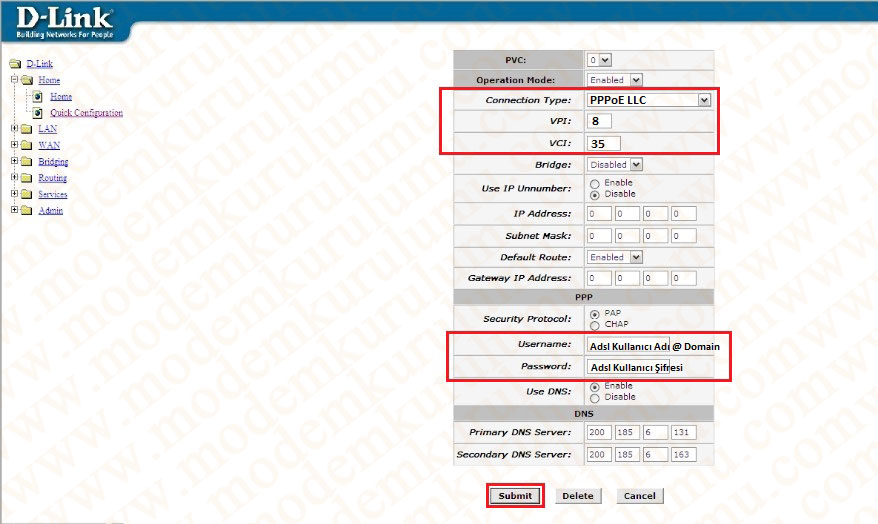Open the Home page link under Home

pos(61,96)
